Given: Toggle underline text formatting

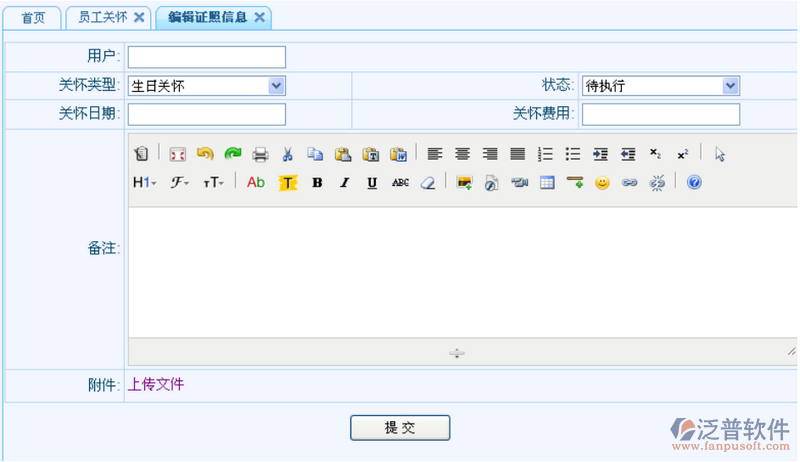Looking at the screenshot, I should (372, 183).
